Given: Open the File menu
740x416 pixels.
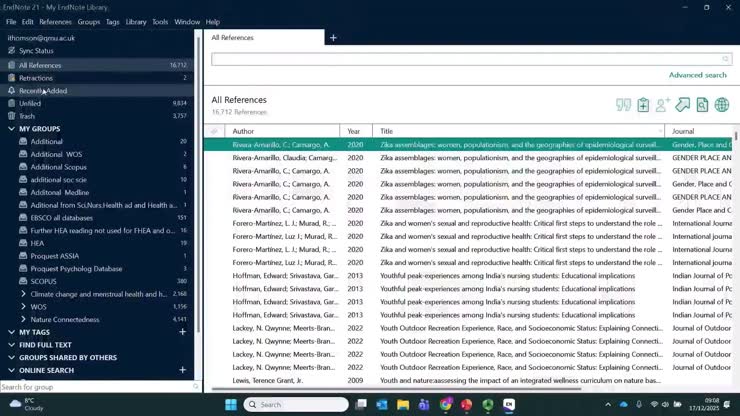Looking at the screenshot, I should click(11, 22).
